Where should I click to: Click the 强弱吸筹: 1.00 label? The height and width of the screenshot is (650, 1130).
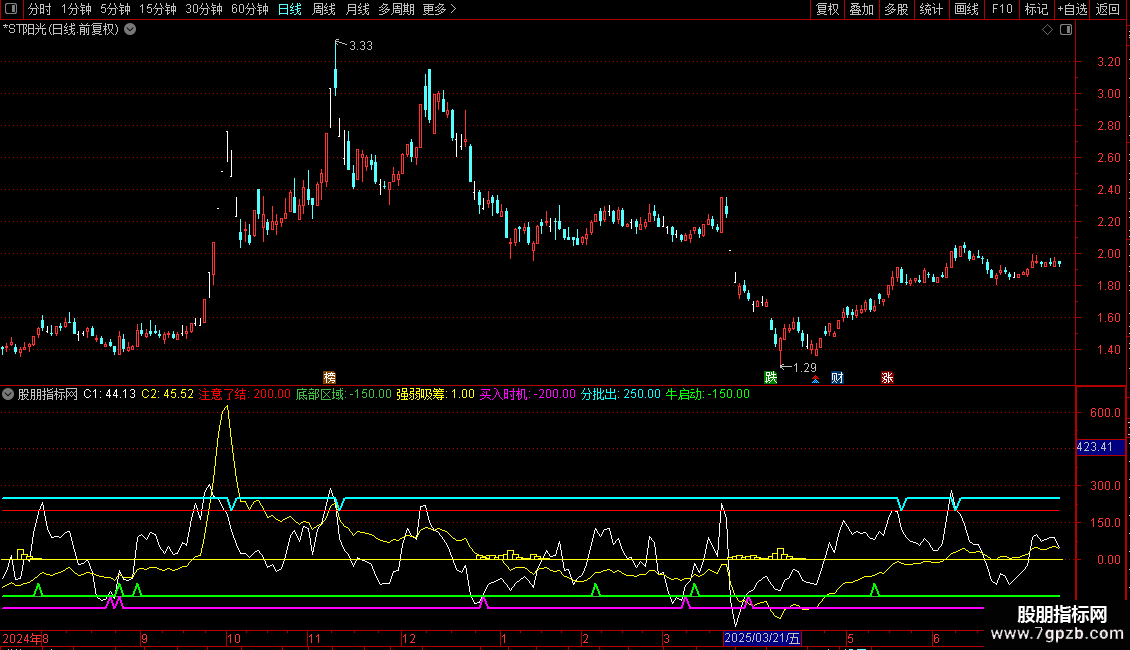(x=435, y=394)
